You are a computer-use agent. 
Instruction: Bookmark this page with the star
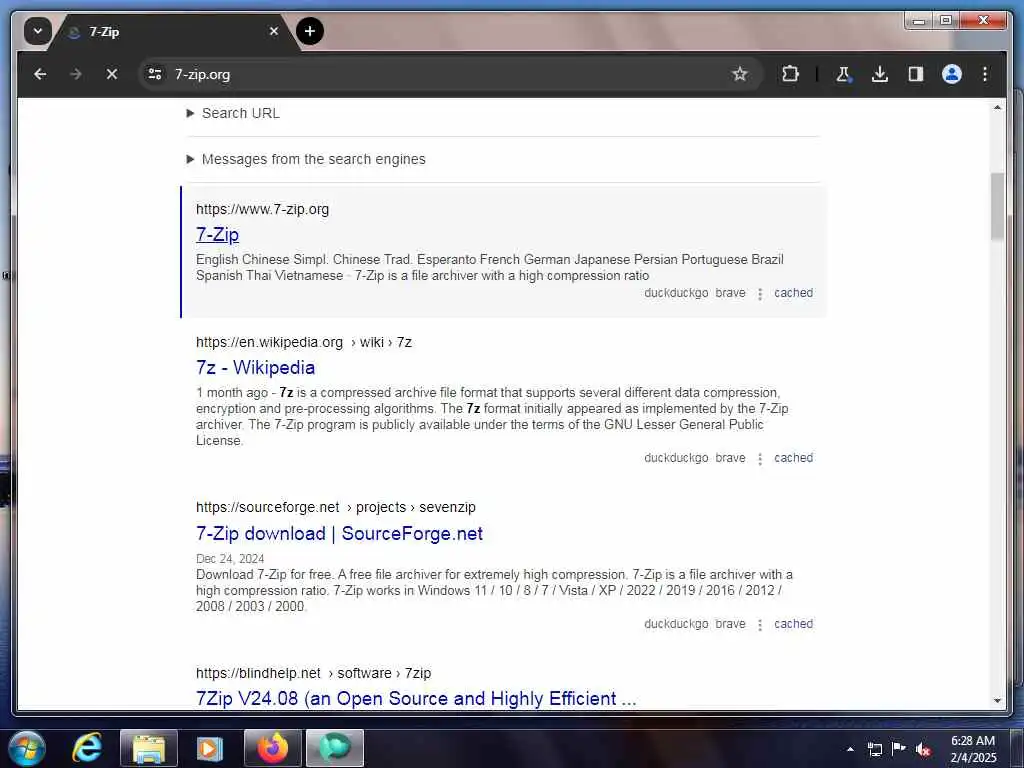pyautogui.click(x=739, y=74)
